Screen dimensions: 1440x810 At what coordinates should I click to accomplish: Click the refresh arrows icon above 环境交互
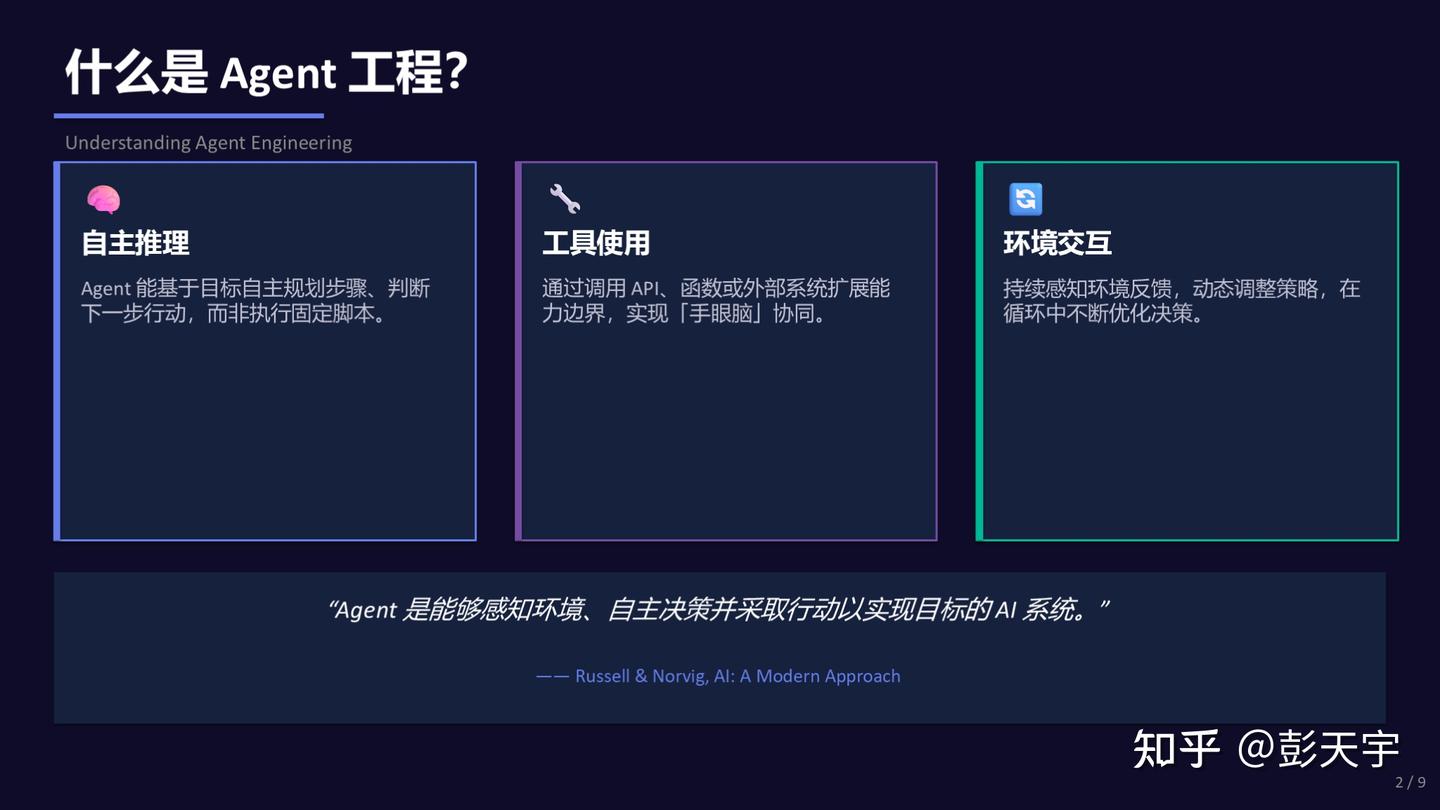pos(1026,199)
